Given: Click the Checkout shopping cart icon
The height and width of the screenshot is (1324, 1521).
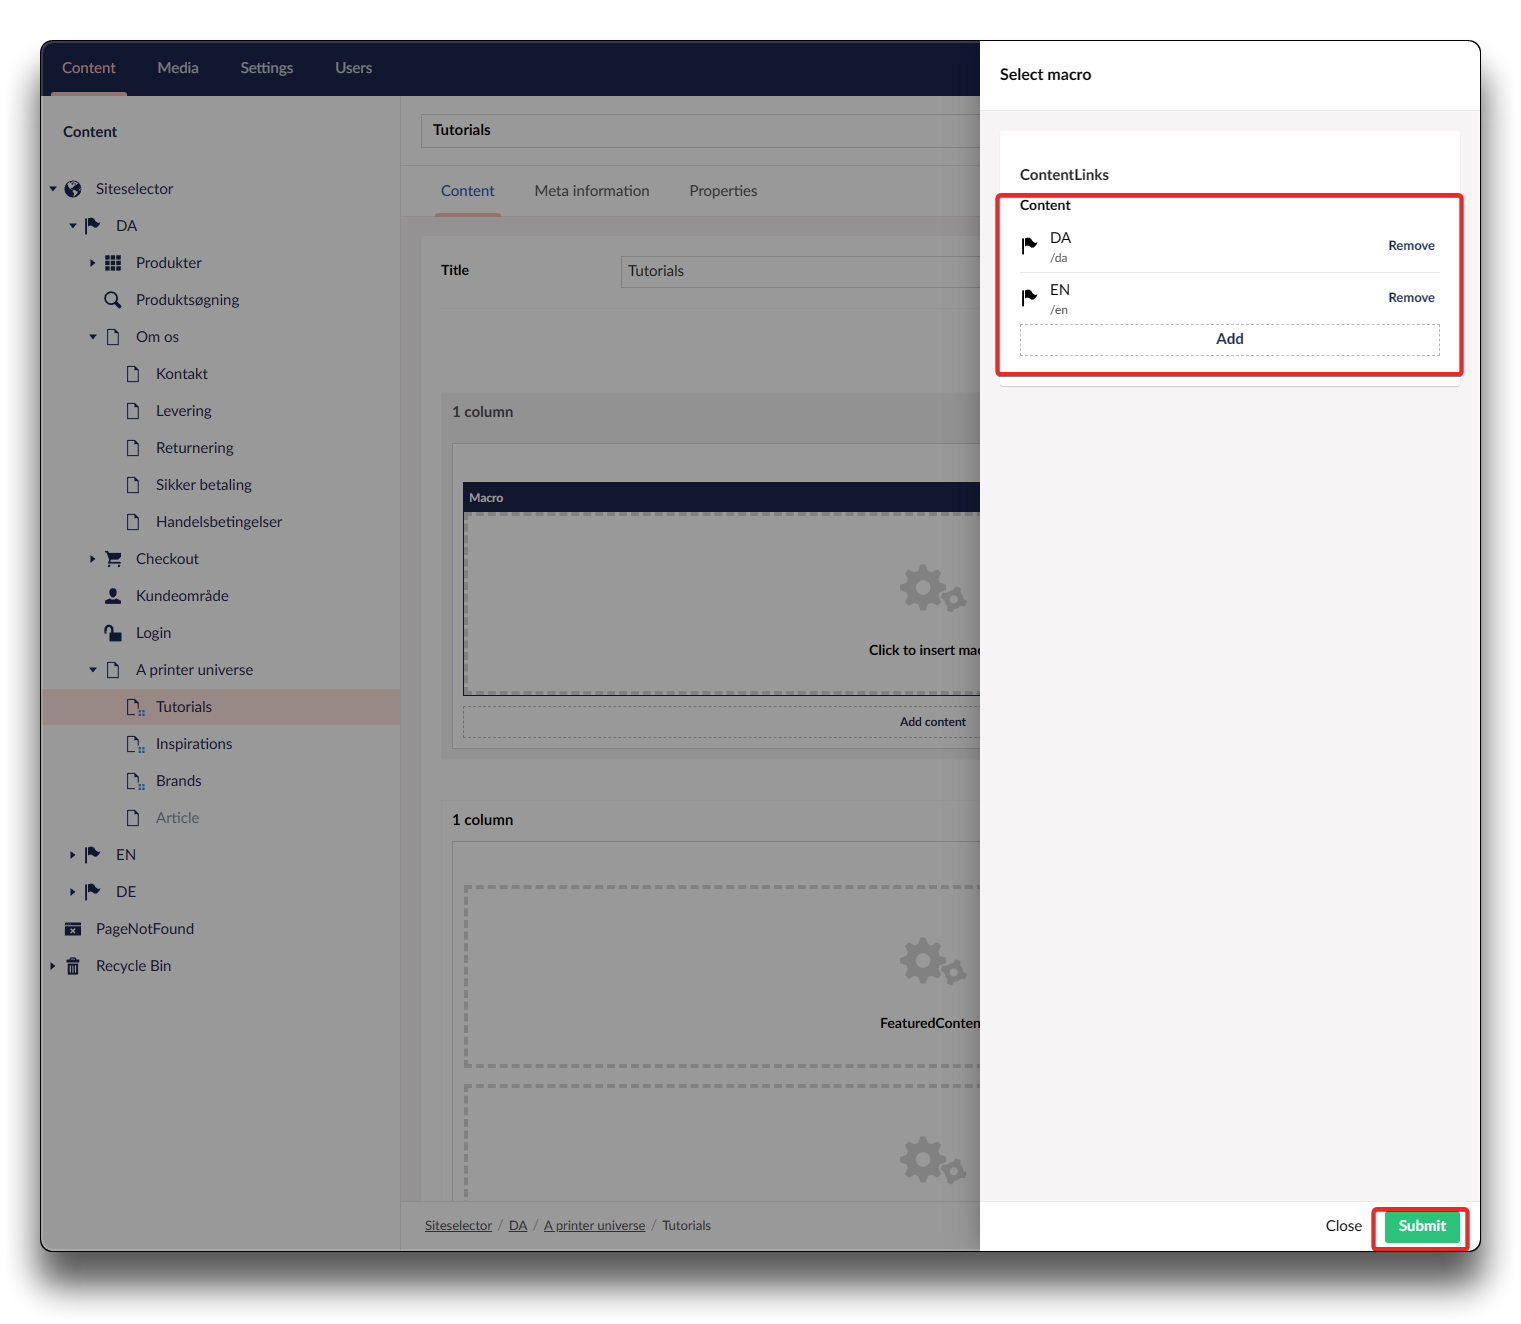Looking at the screenshot, I should (x=113, y=559).
